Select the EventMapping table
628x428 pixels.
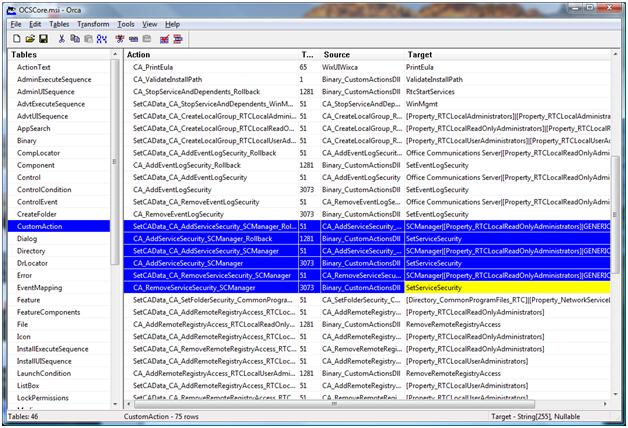(x=39, y=288)
